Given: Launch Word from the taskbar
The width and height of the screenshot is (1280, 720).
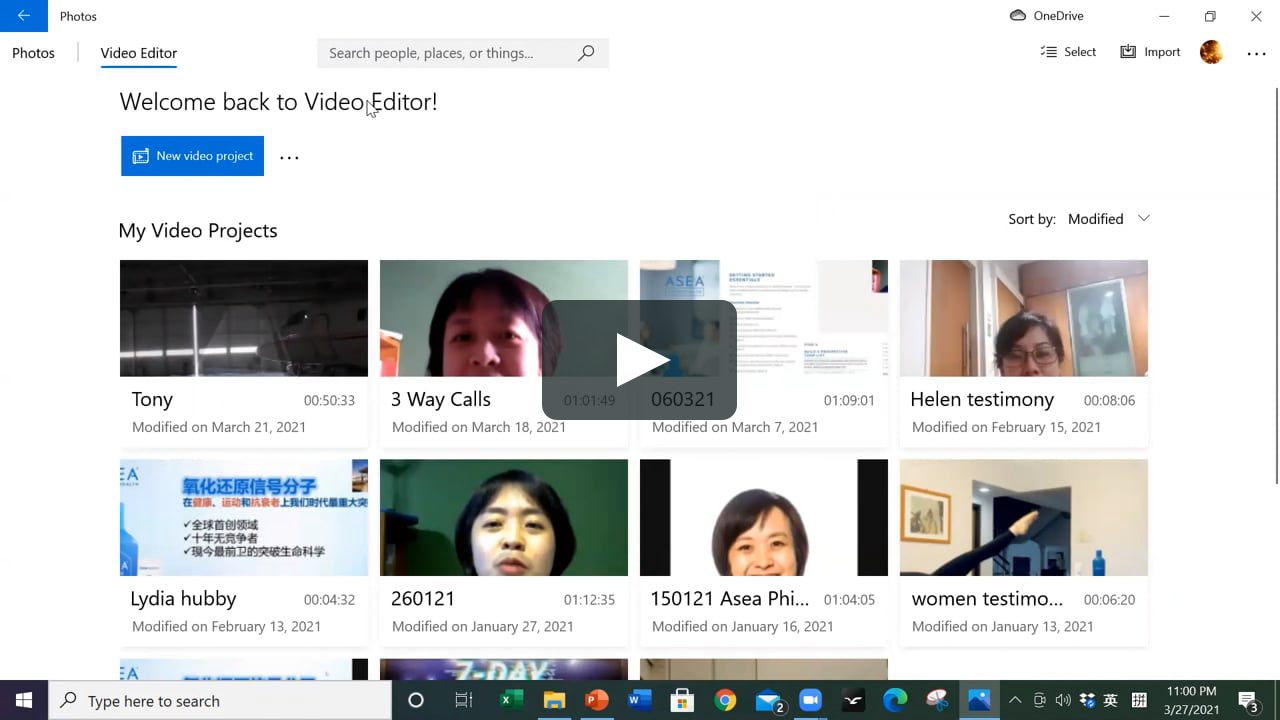Looking at the screenshot, I should pyautogui.click(x=640, y=700).
